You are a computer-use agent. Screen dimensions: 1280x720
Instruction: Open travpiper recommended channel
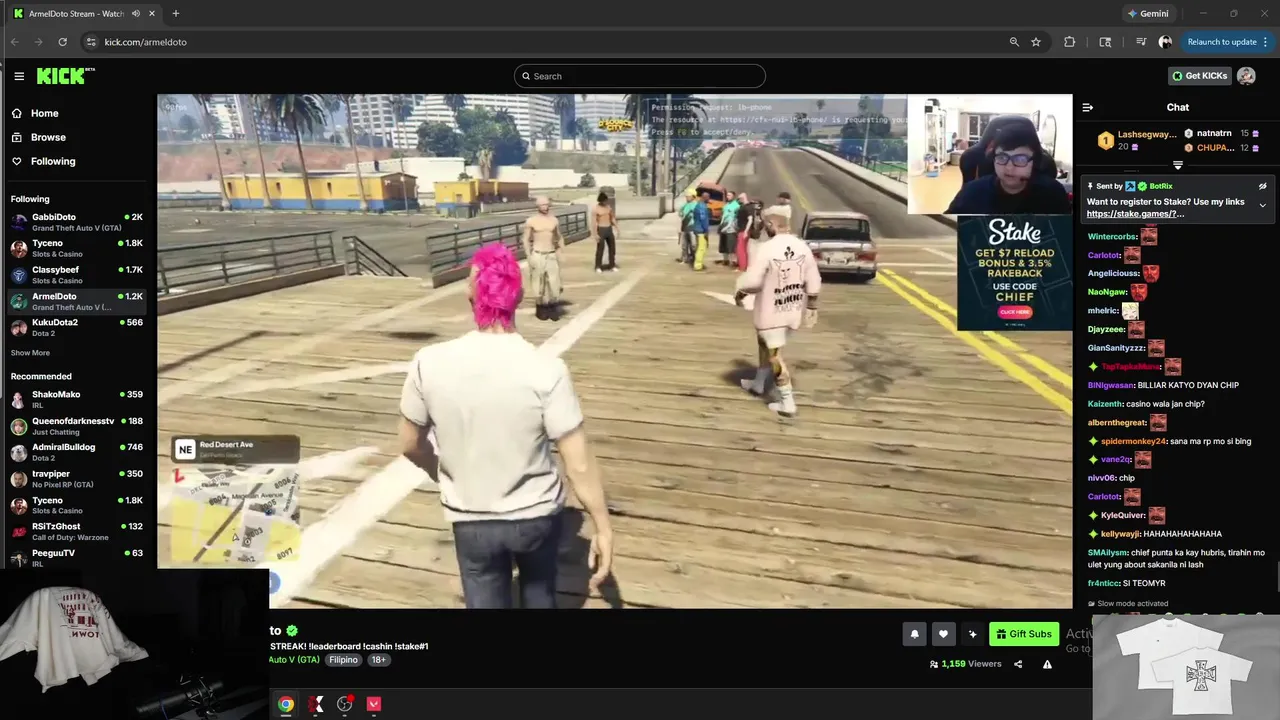tap(78, 479)
